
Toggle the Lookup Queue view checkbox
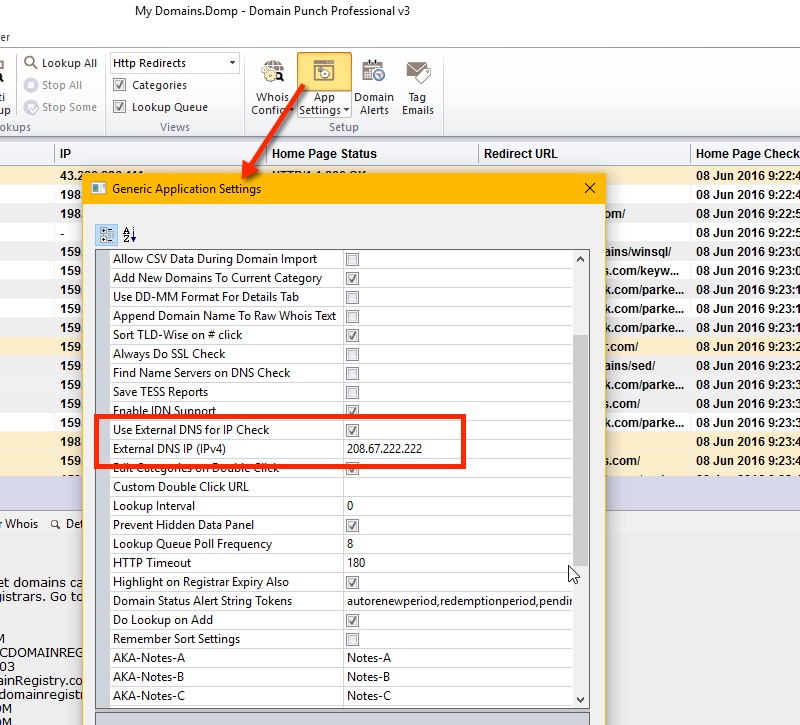[x=119, y=107]
